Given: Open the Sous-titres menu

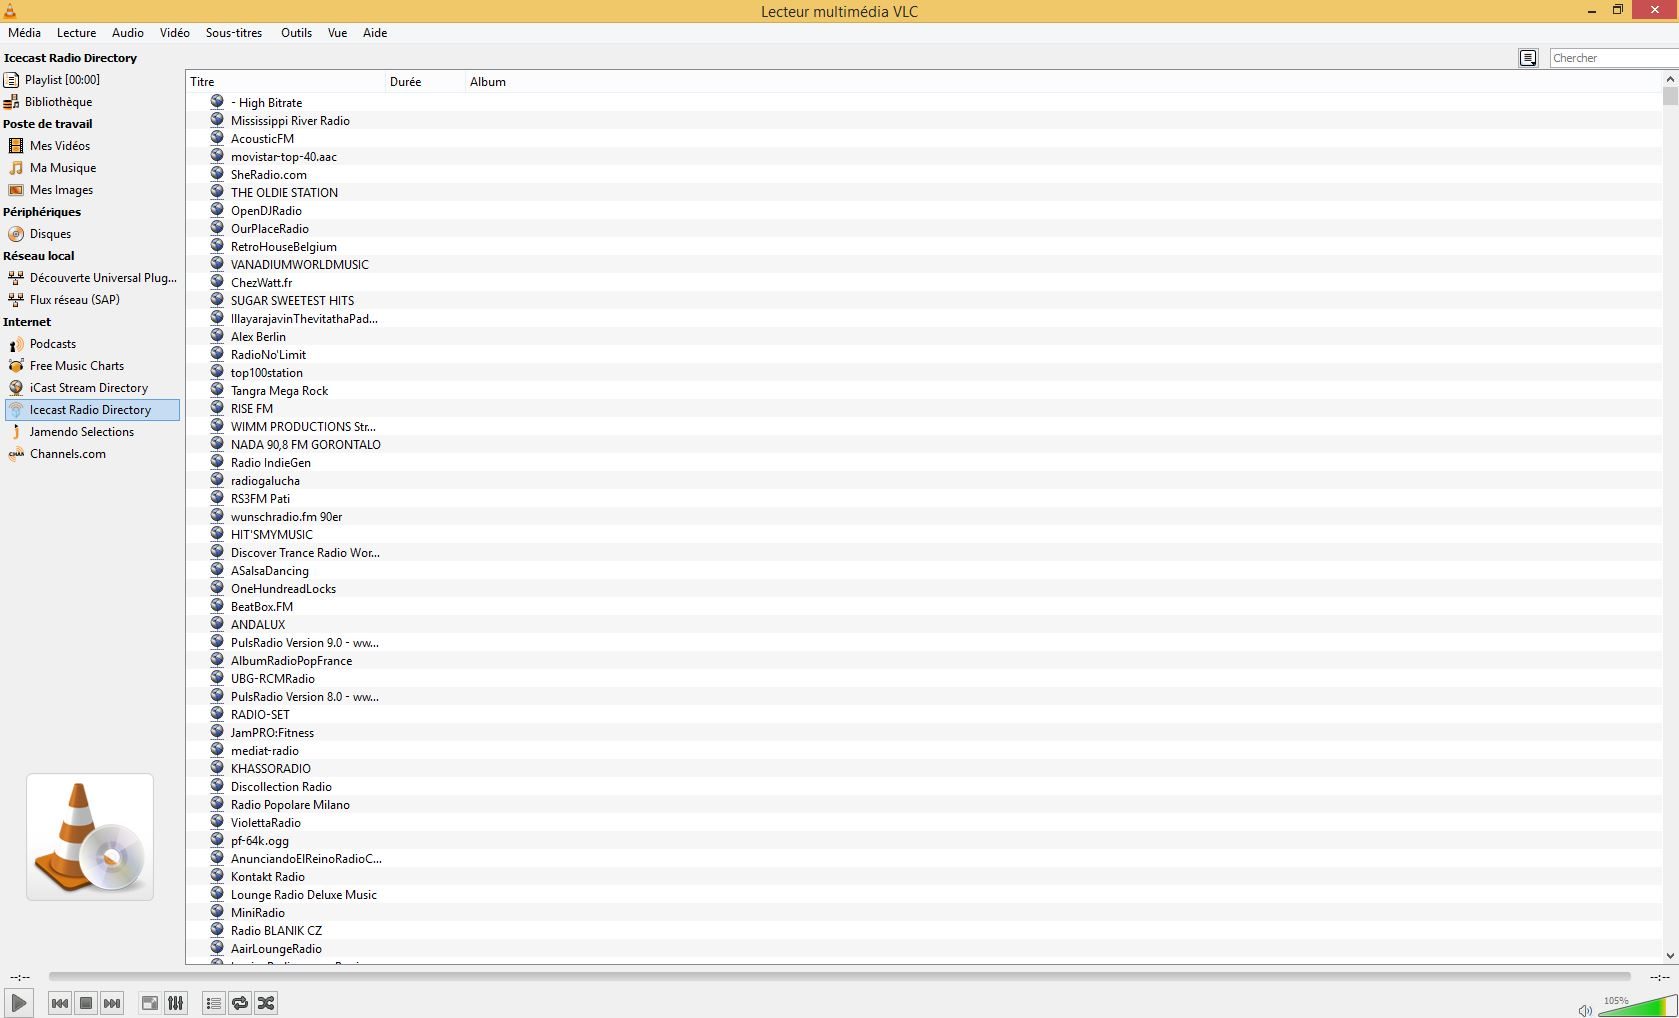Looking at the screenshot, I should tap(234, 33).
